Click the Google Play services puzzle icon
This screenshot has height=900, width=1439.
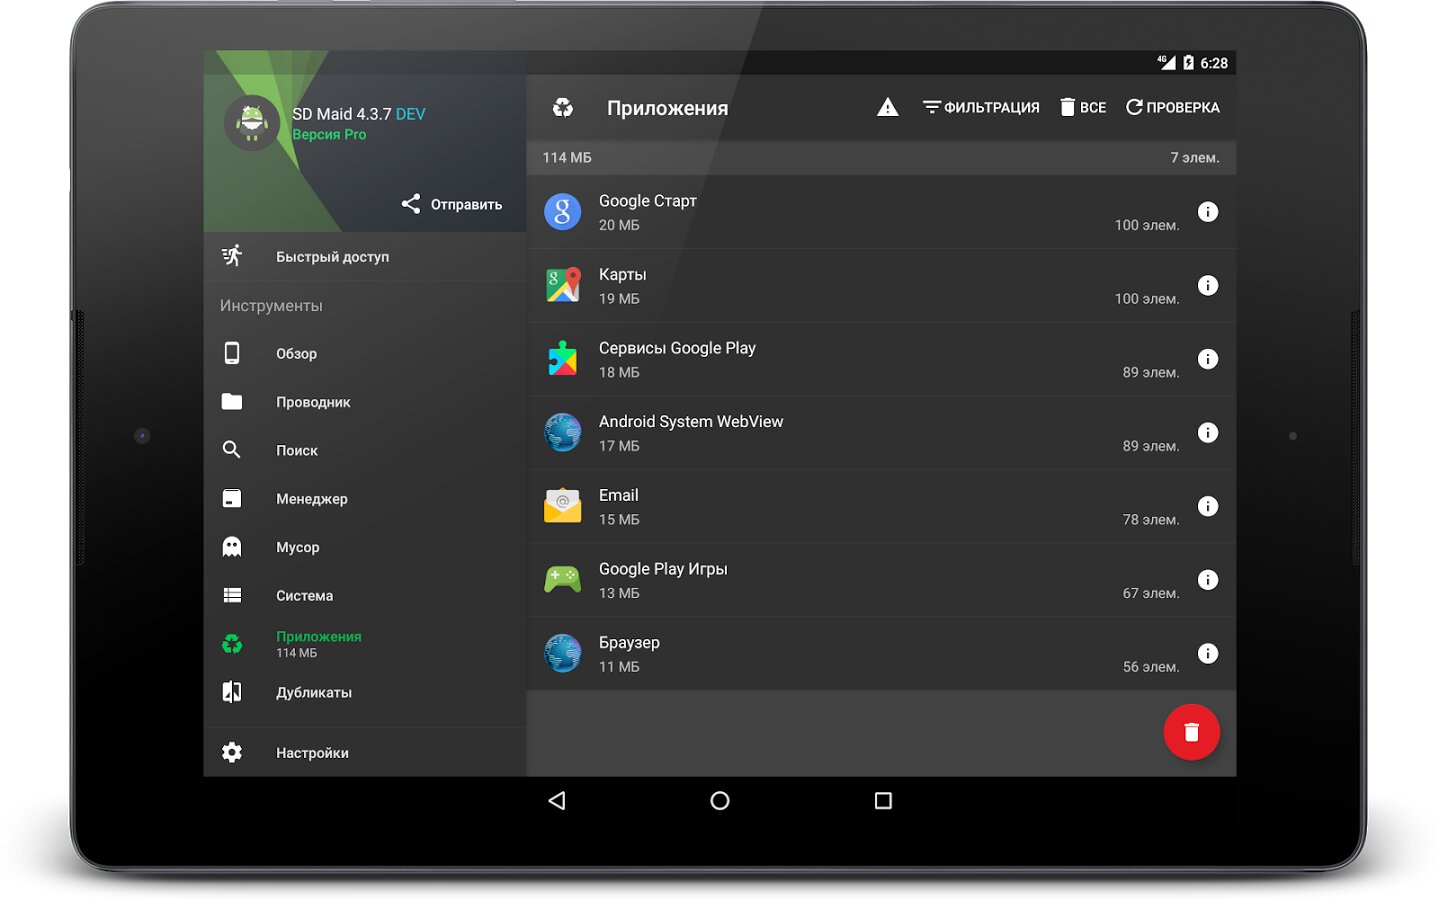click(563, 359)
